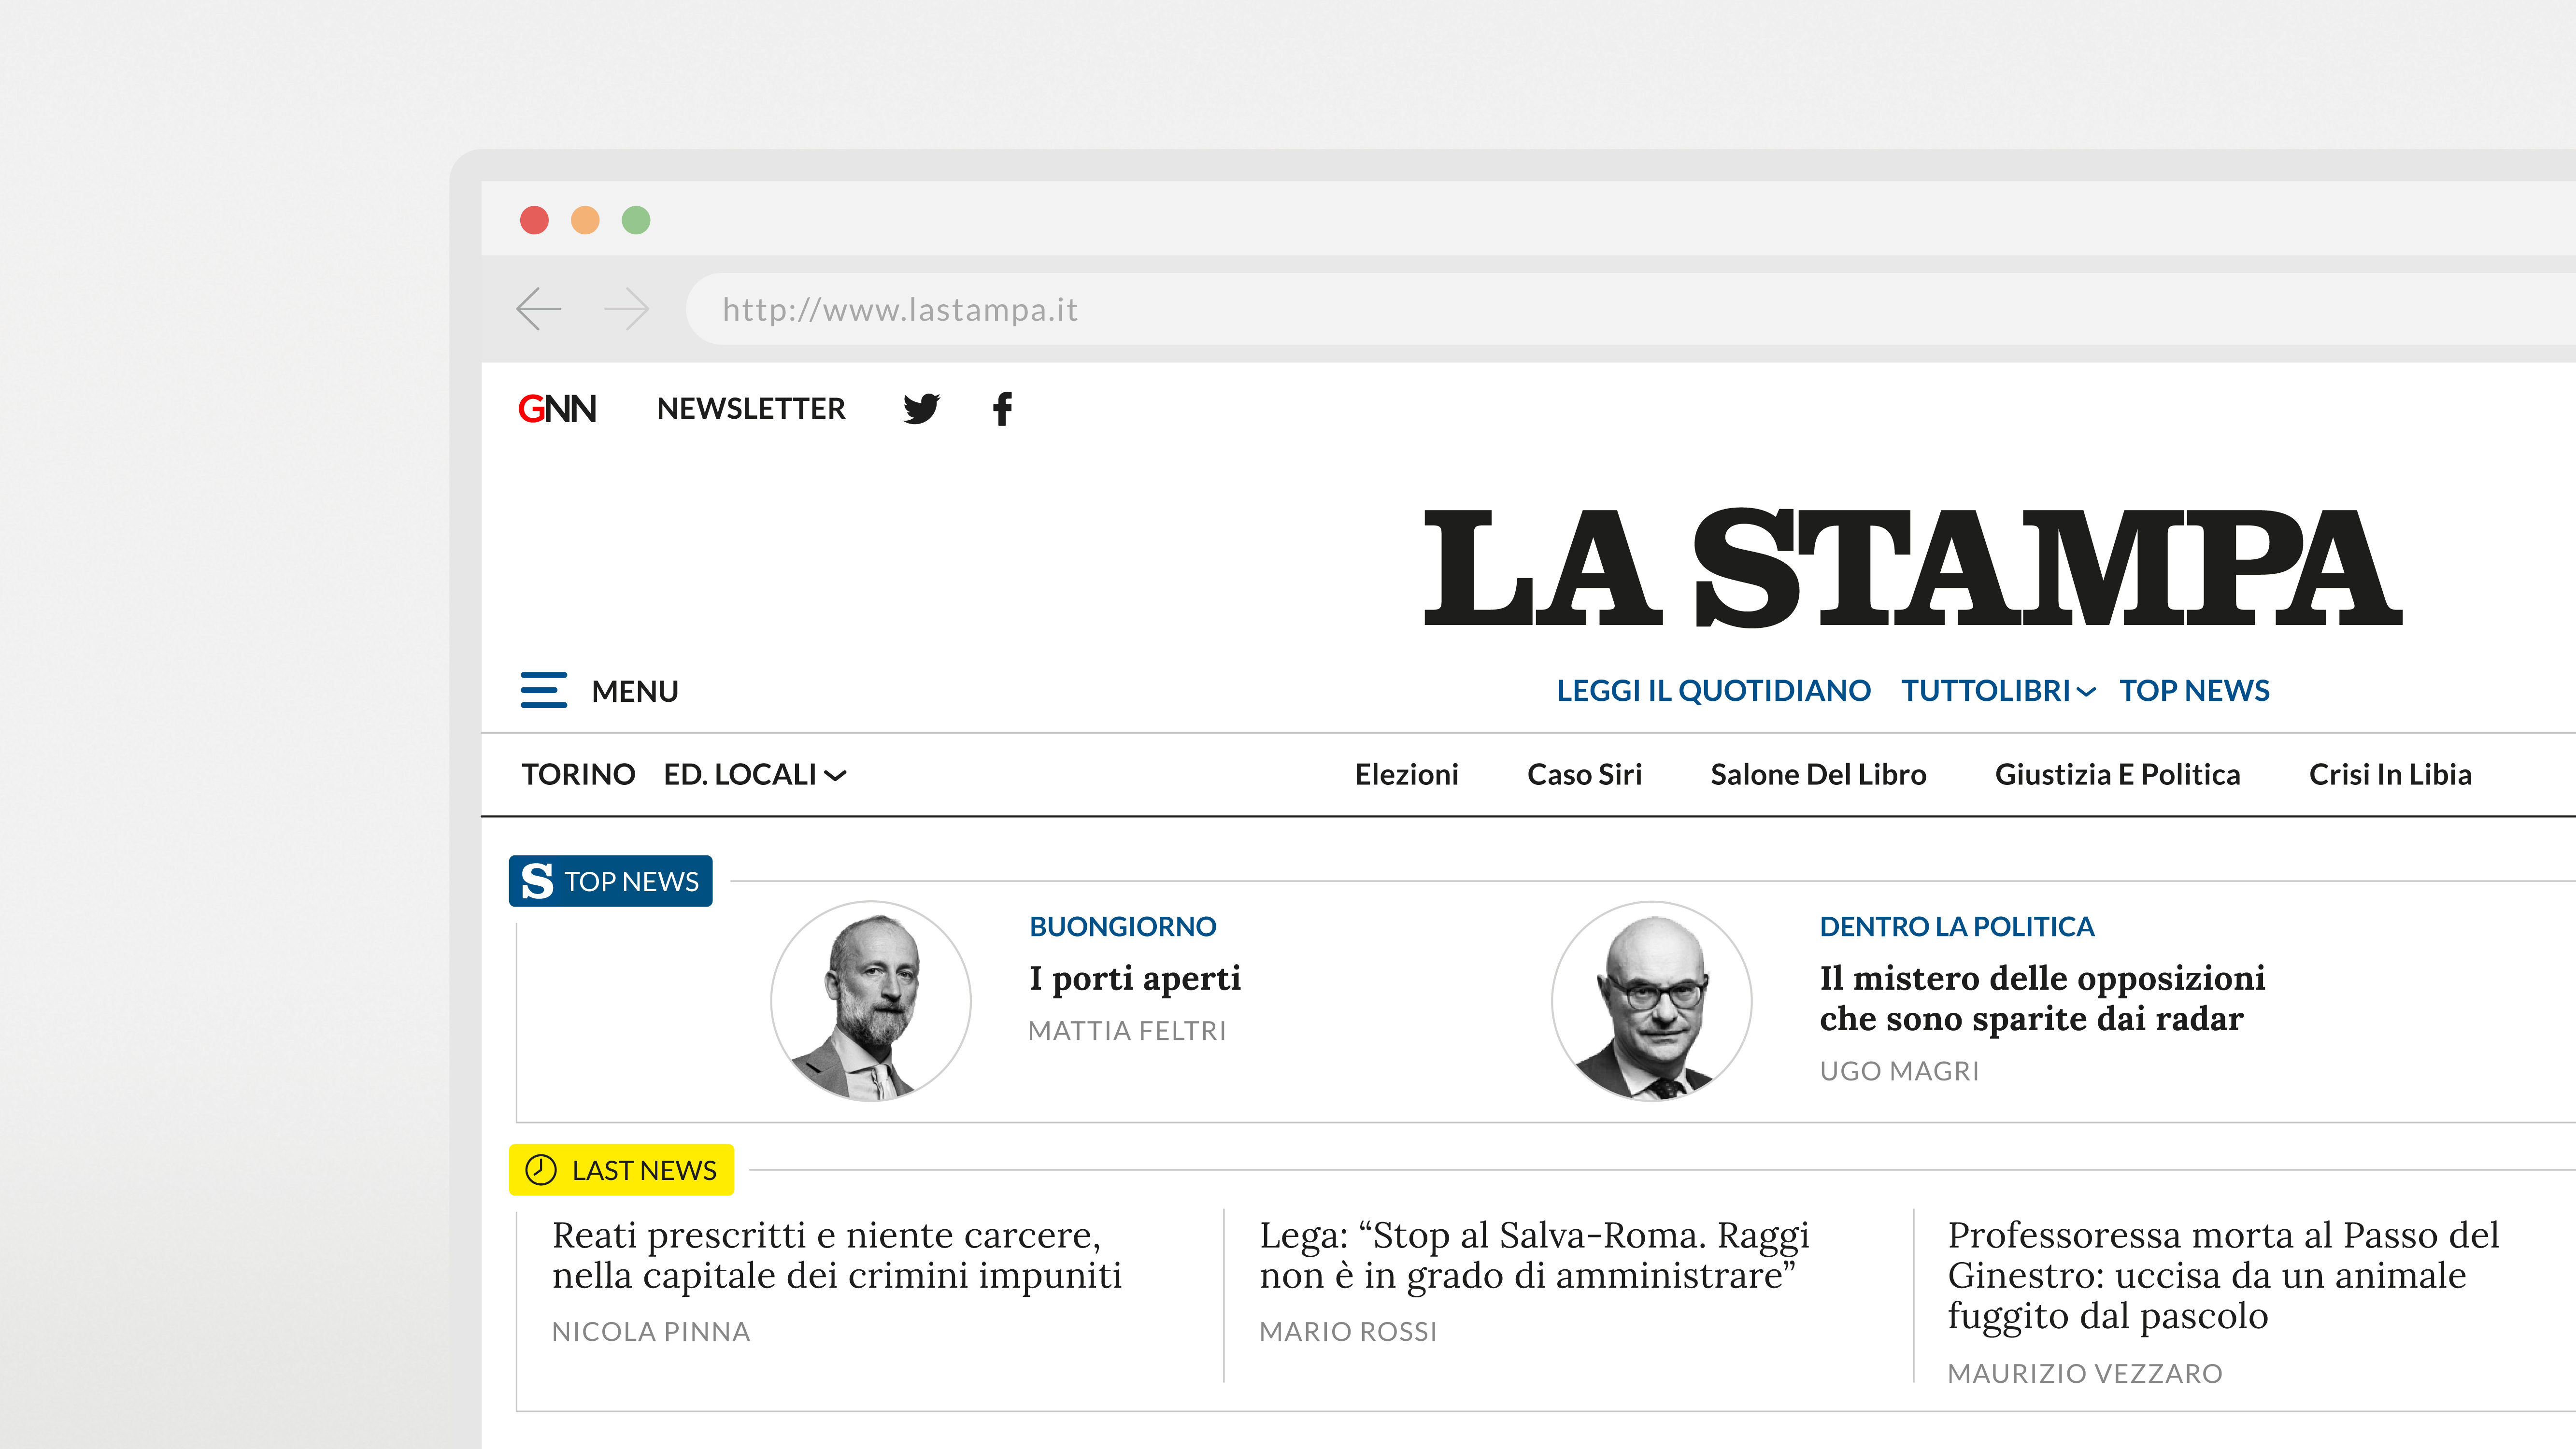Click the LAST NEWS section badge label
2576x1449 pixels.
644,1170
